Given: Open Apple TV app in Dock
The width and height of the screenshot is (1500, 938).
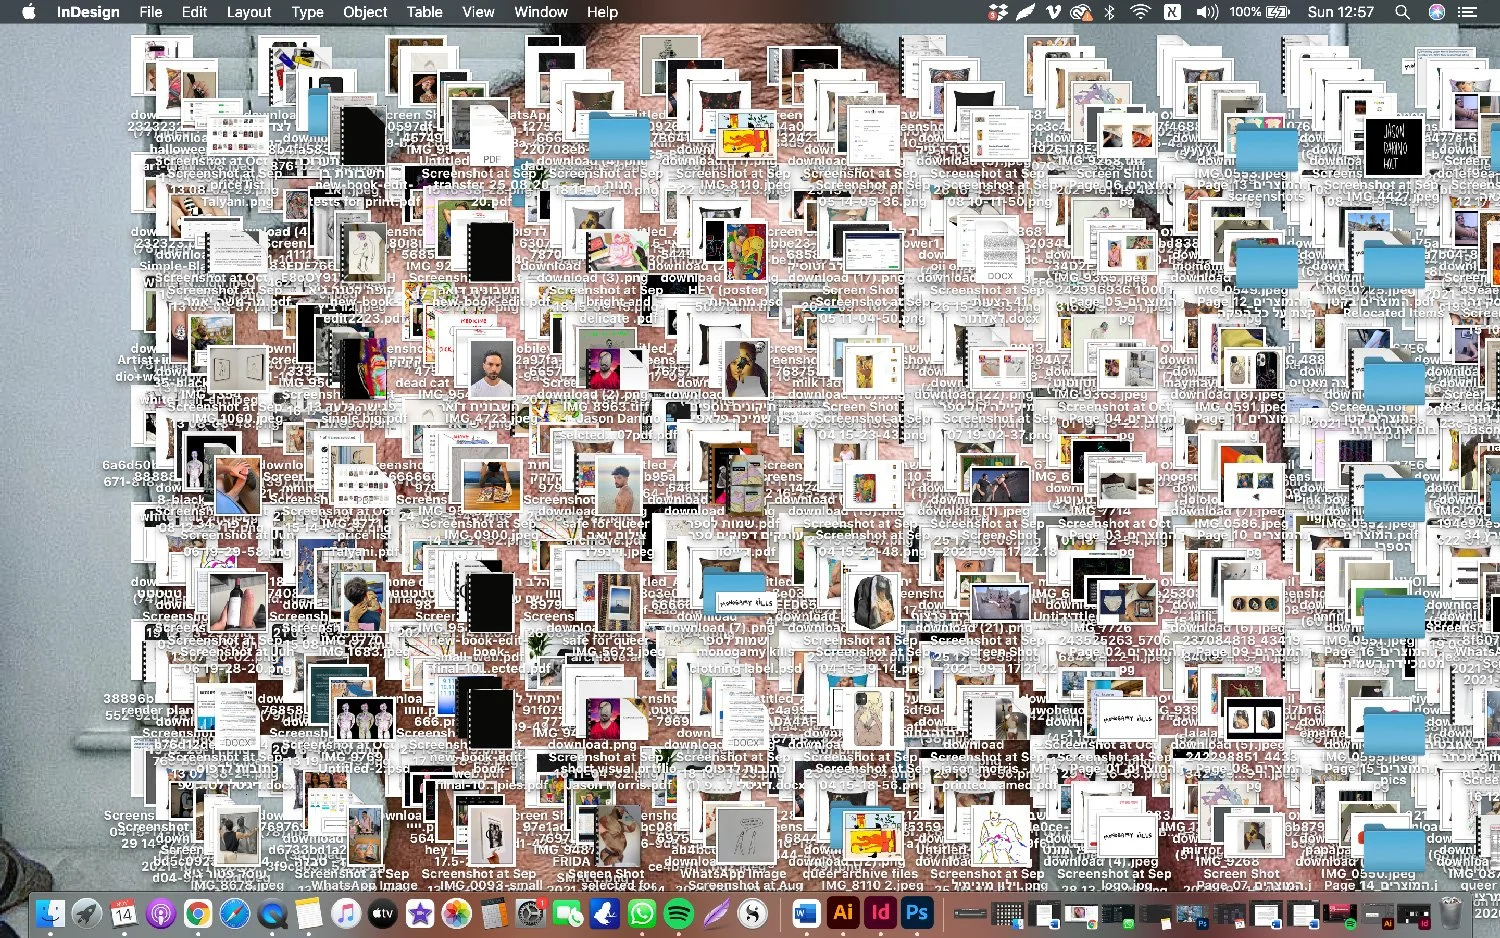Looking at the screenshot, I should coord(383,913).
